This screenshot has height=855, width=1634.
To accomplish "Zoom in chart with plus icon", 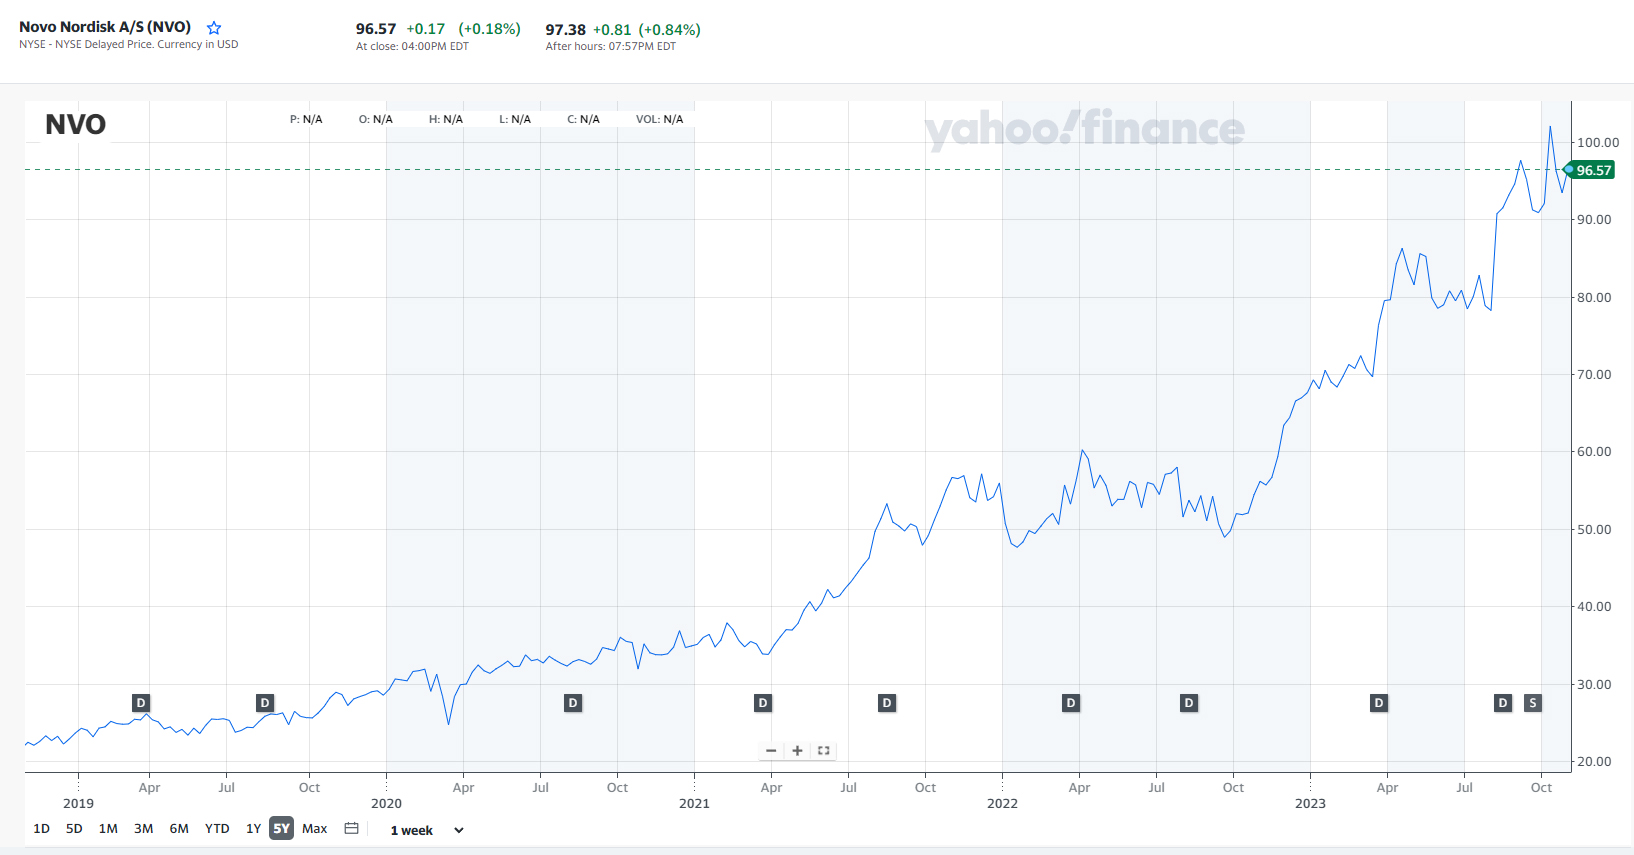I will coord(797,750).
